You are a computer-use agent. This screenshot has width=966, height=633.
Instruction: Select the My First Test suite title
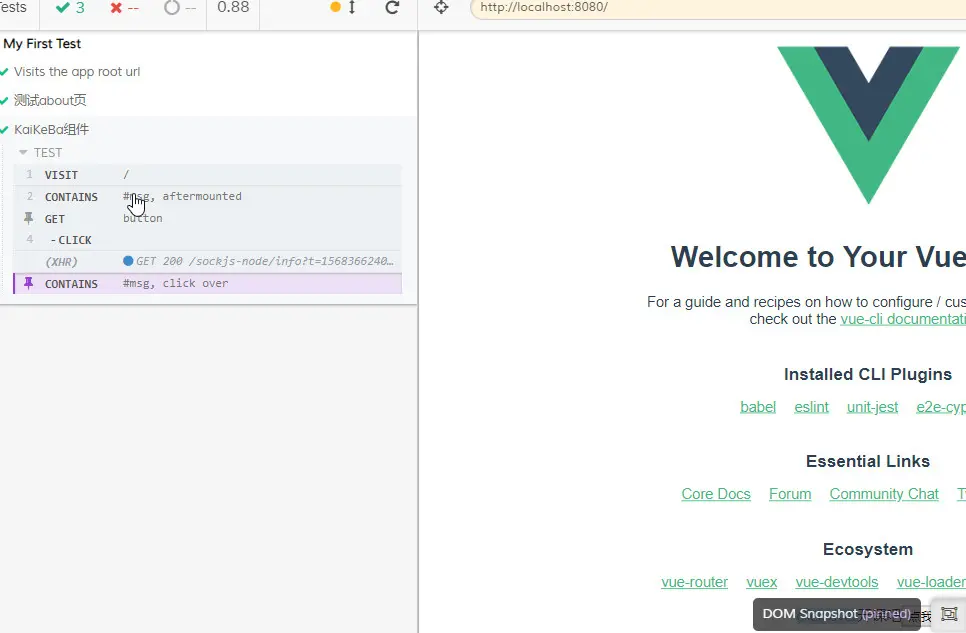[42, 44]
